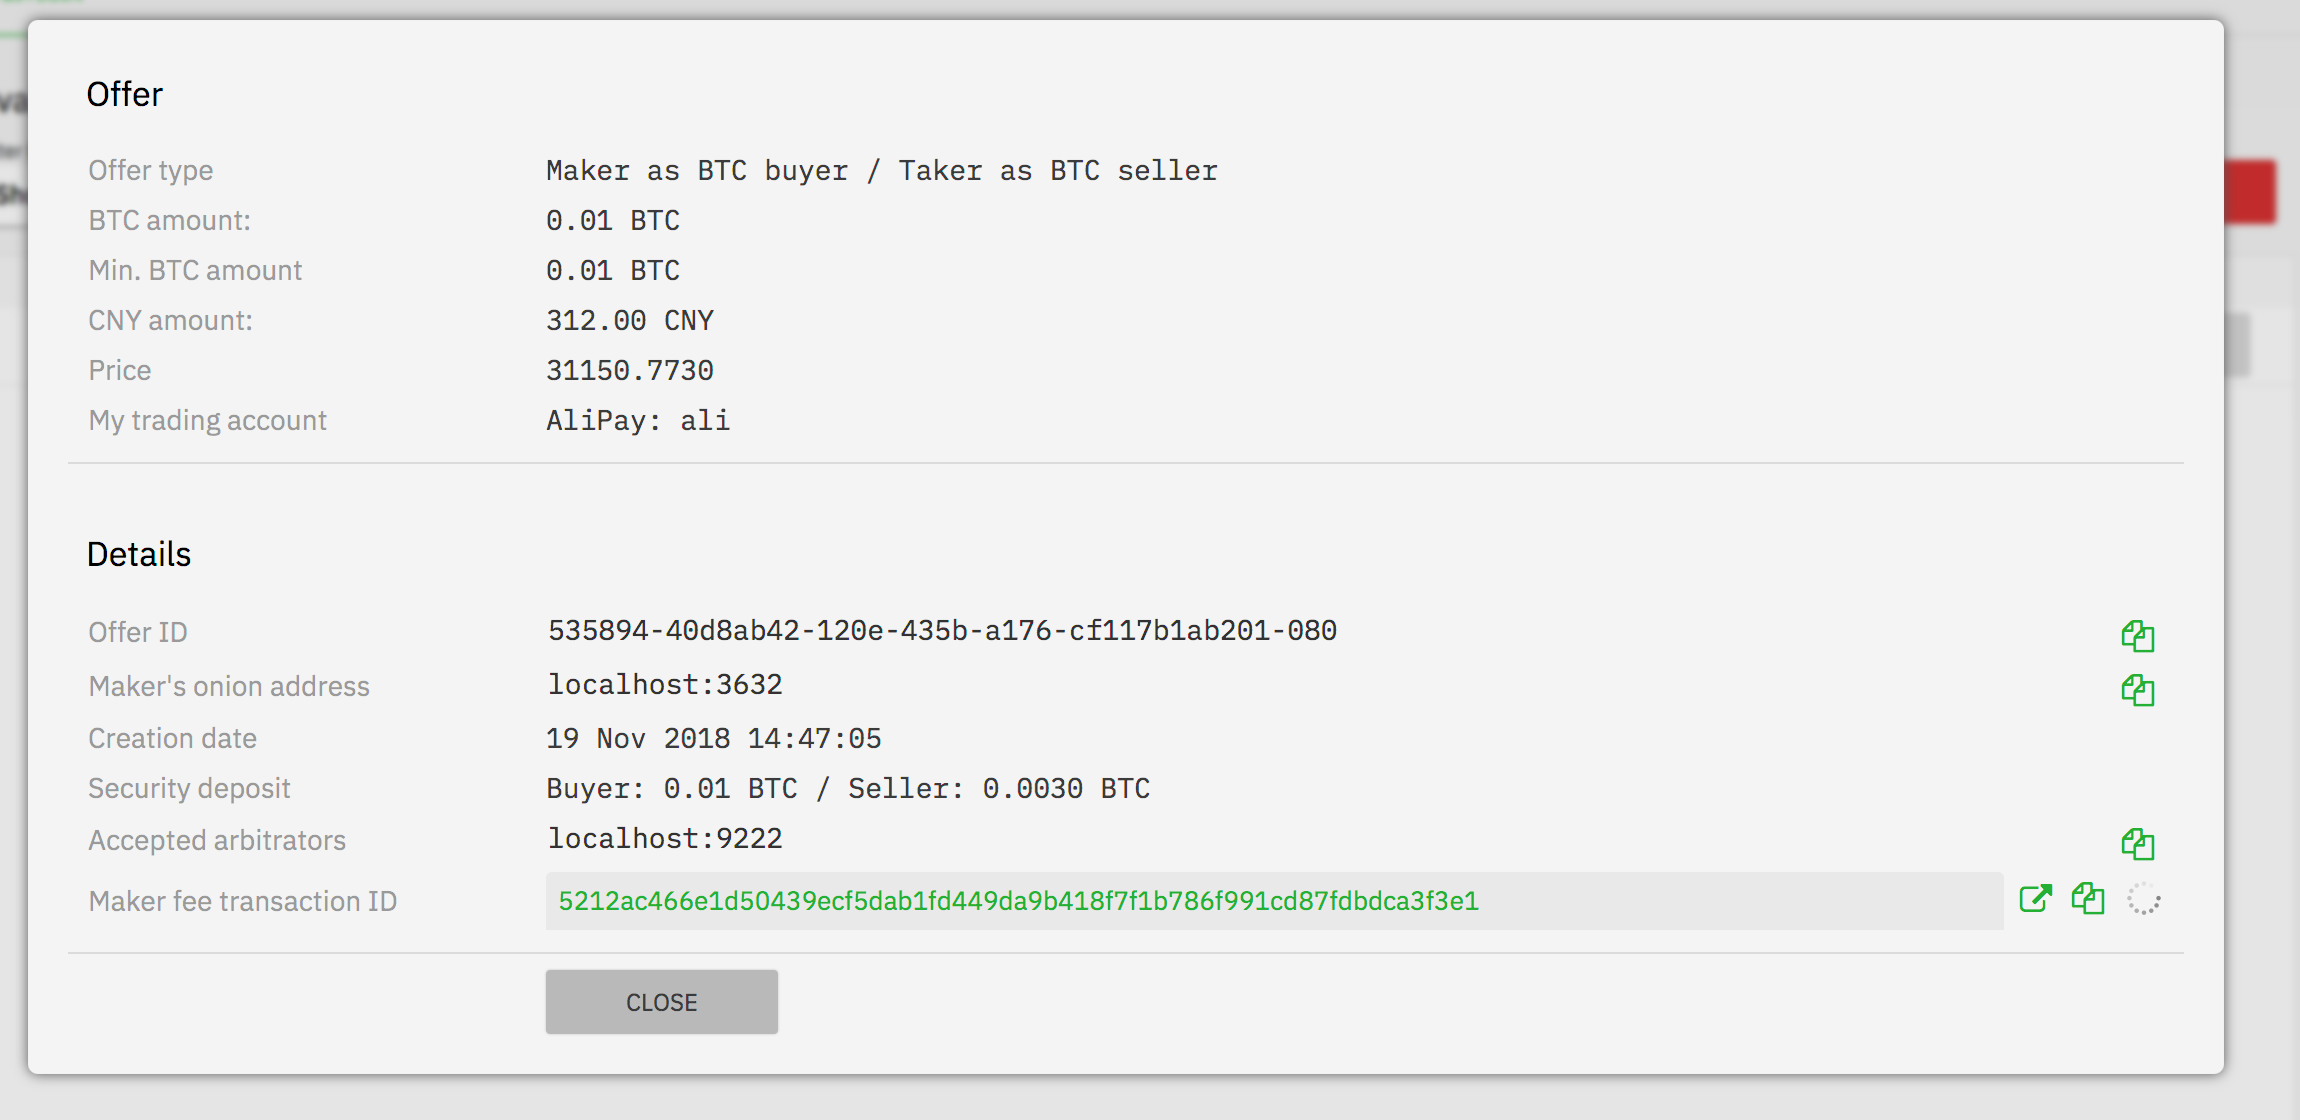The image size is (2300, 1120).
Task: Select the CNY amount 312.00 CNY
Action: coord(630,321)
